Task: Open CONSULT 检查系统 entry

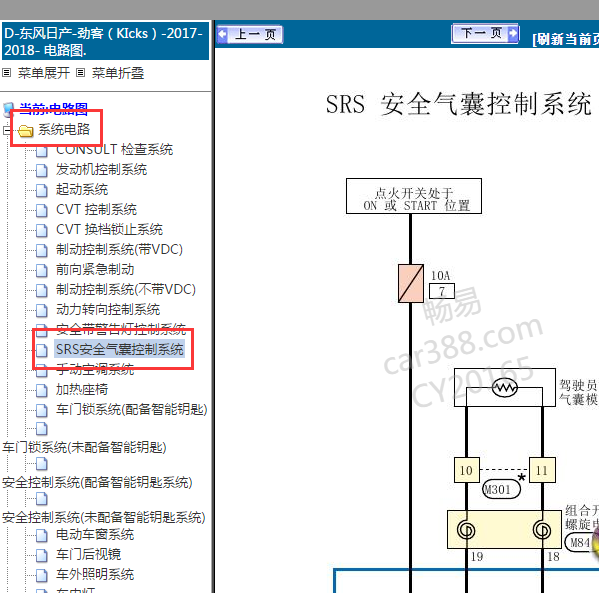Action: (x=114, y=149)
